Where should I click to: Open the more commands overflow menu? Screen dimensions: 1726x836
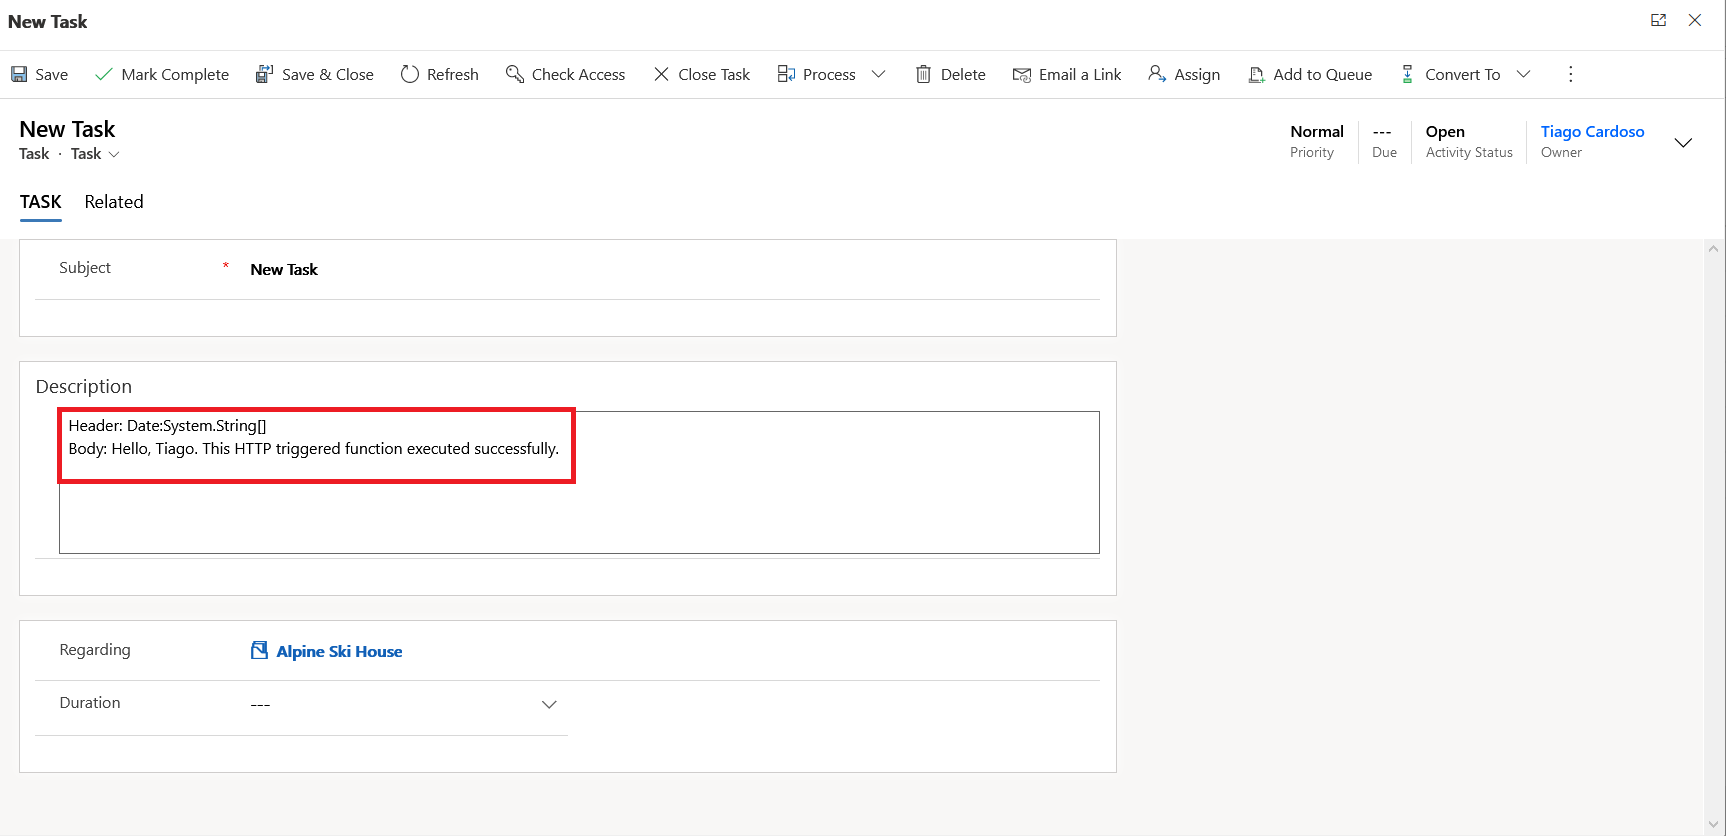(x=1570, y=74)
